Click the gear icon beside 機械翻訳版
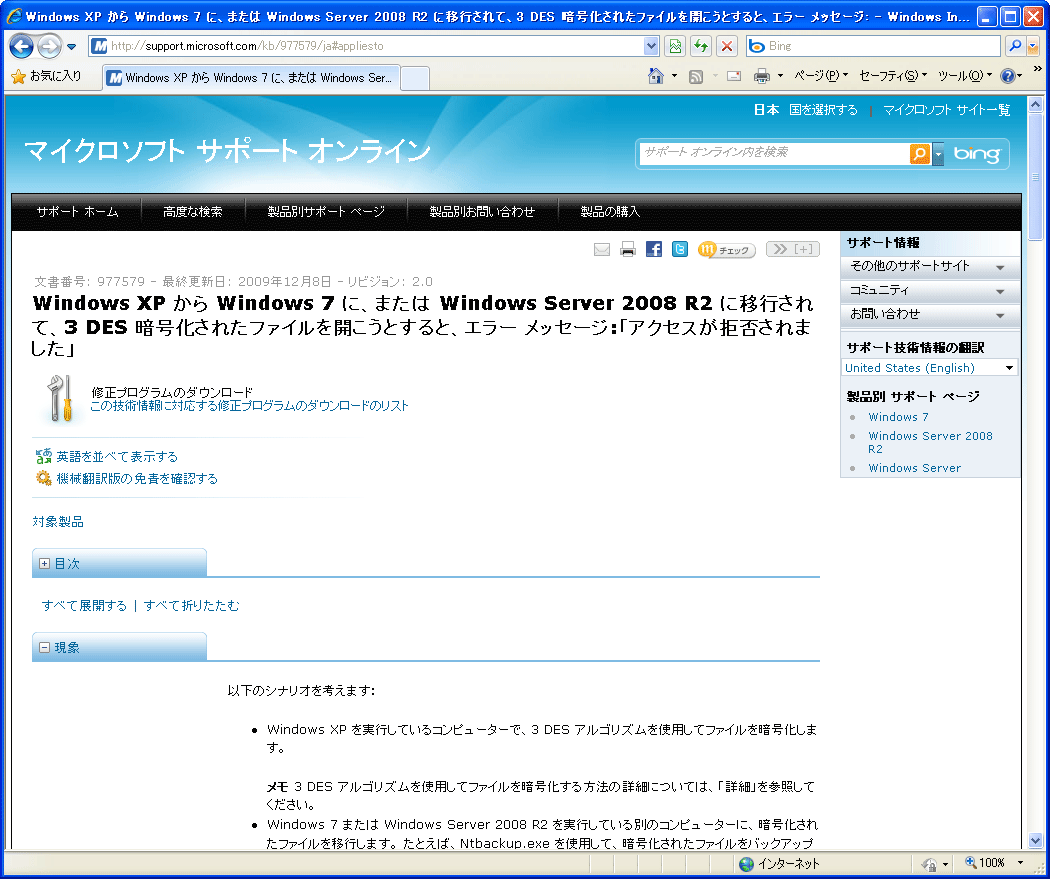This screenshot has height=879, width=1050. [44, 478]
